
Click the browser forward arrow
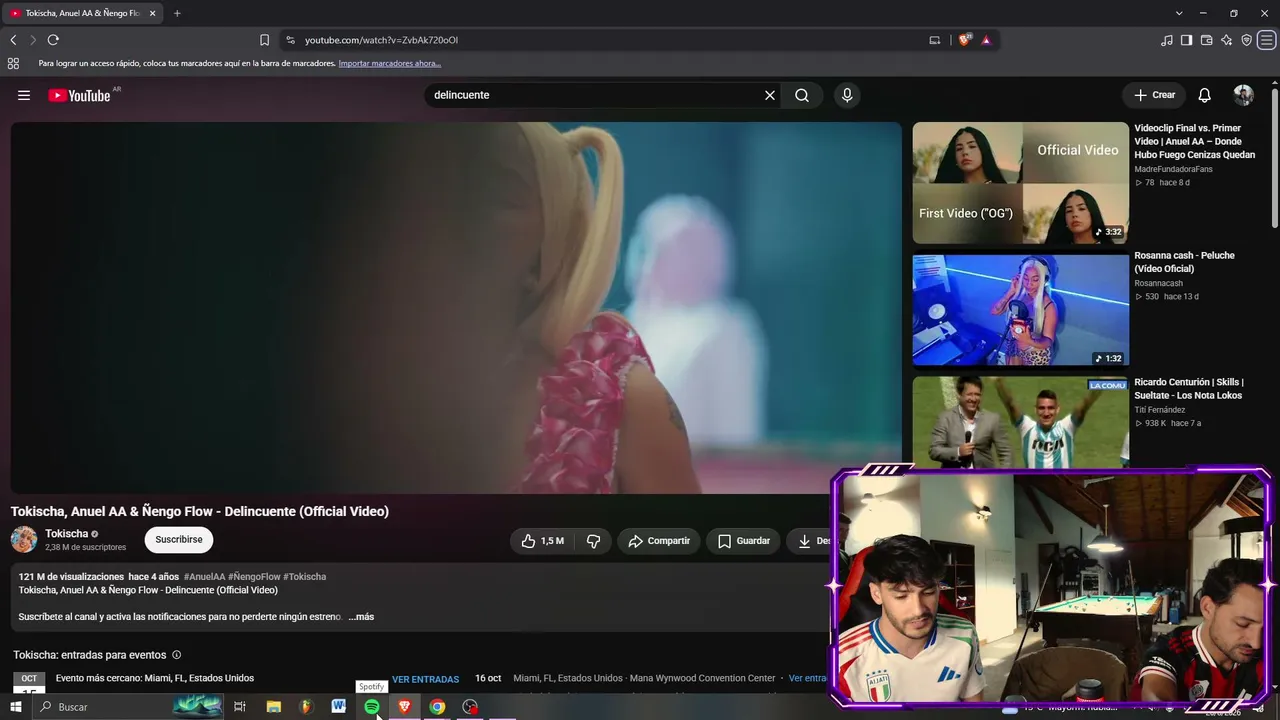point(32,40)
